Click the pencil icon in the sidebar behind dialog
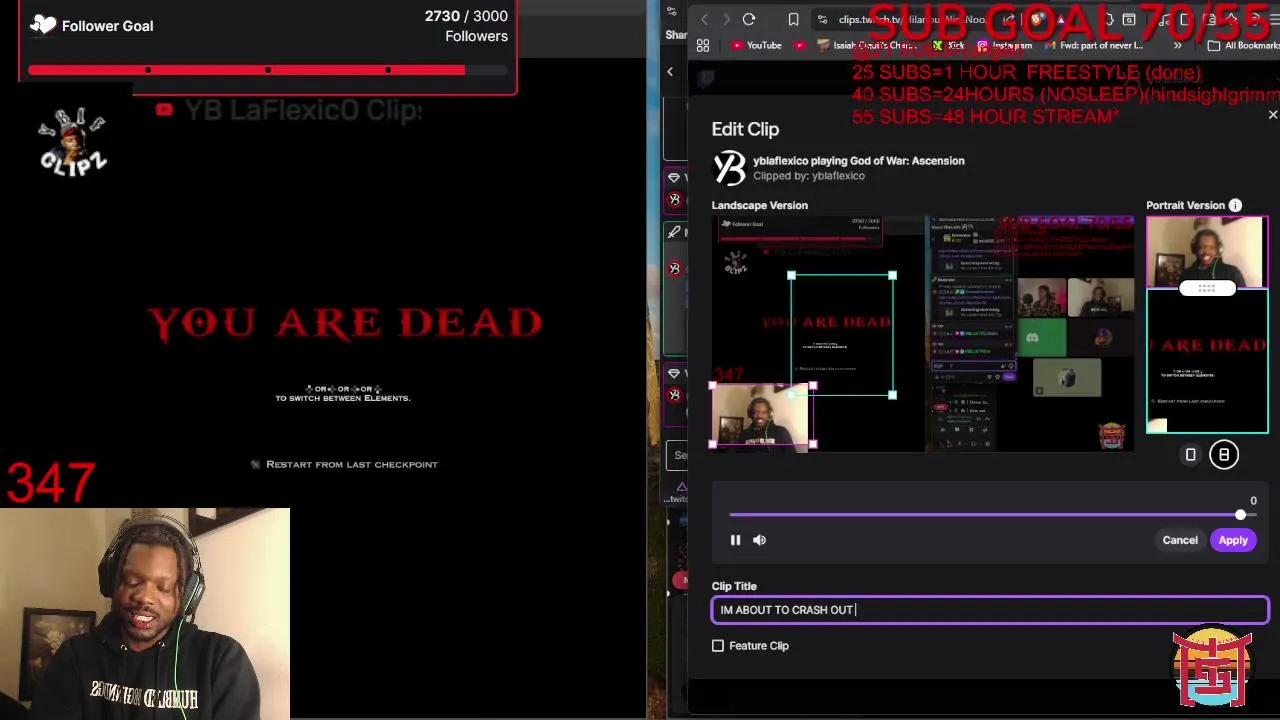The width and height of the screenshot is (1280, 720). pos(675,232)
